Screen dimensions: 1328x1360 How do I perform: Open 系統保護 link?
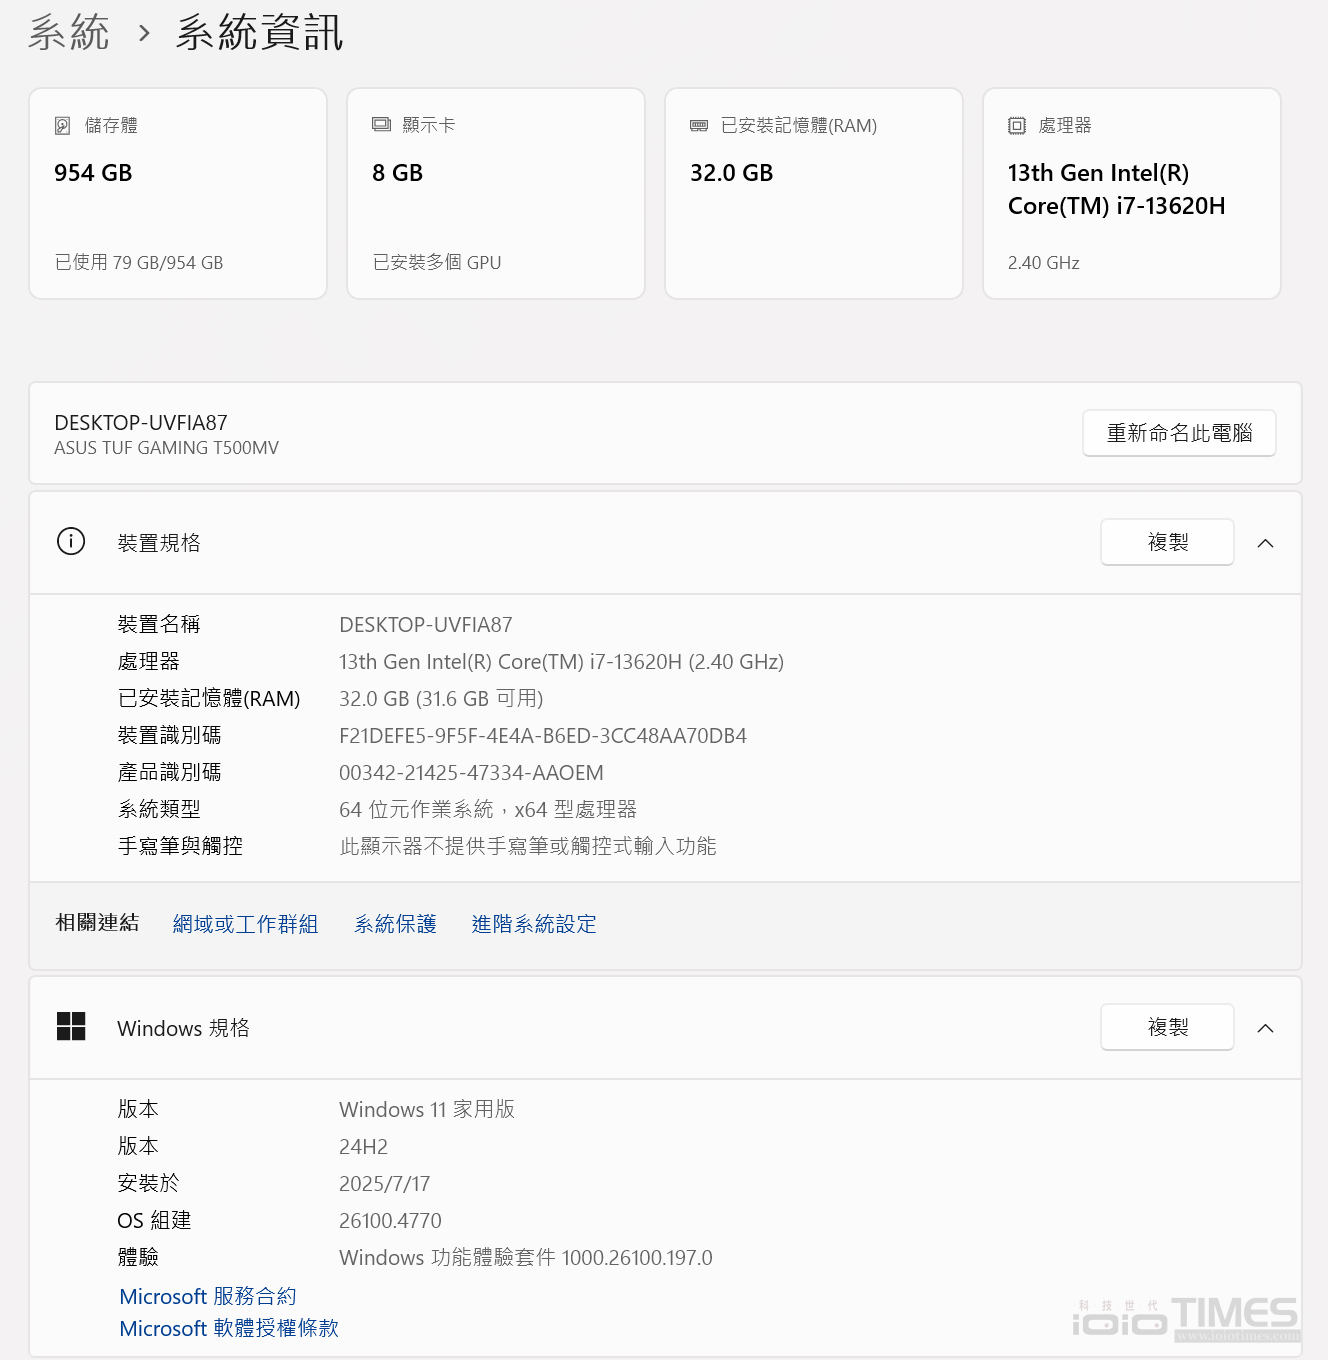click(x=395, y=924)
